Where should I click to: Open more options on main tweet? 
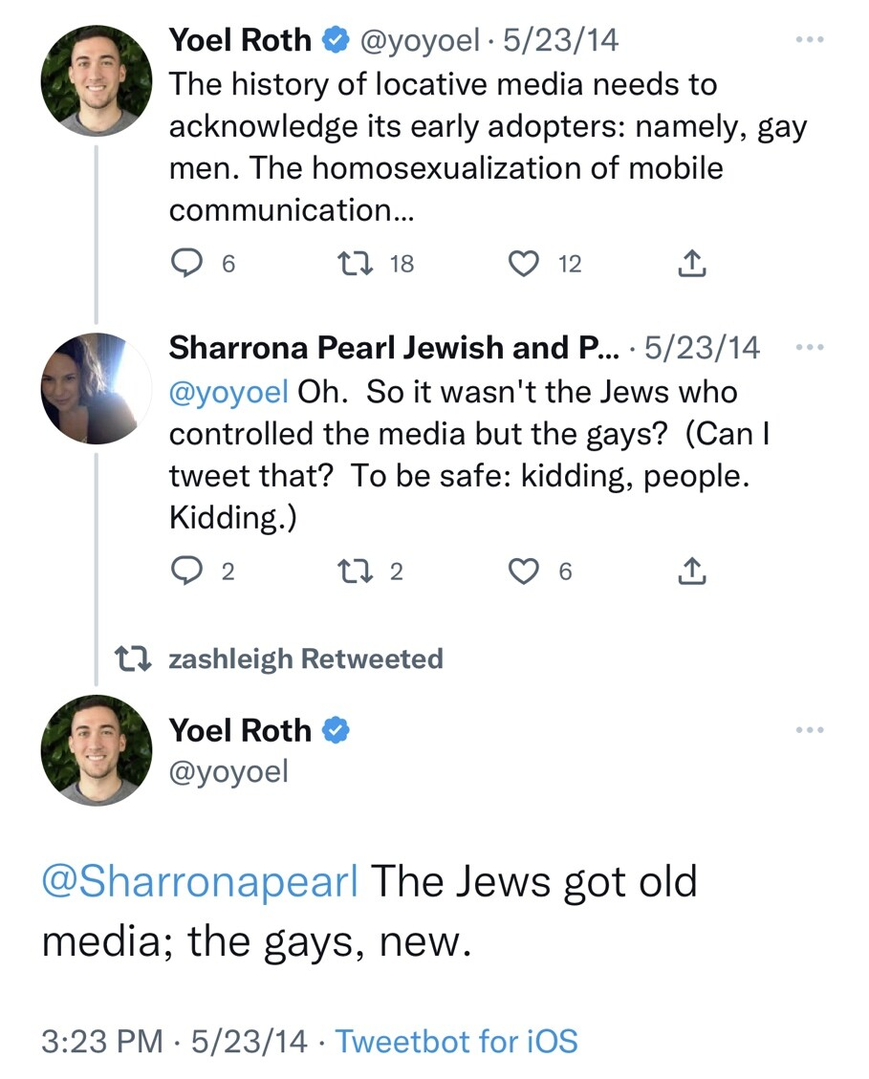tap(810, 731)
